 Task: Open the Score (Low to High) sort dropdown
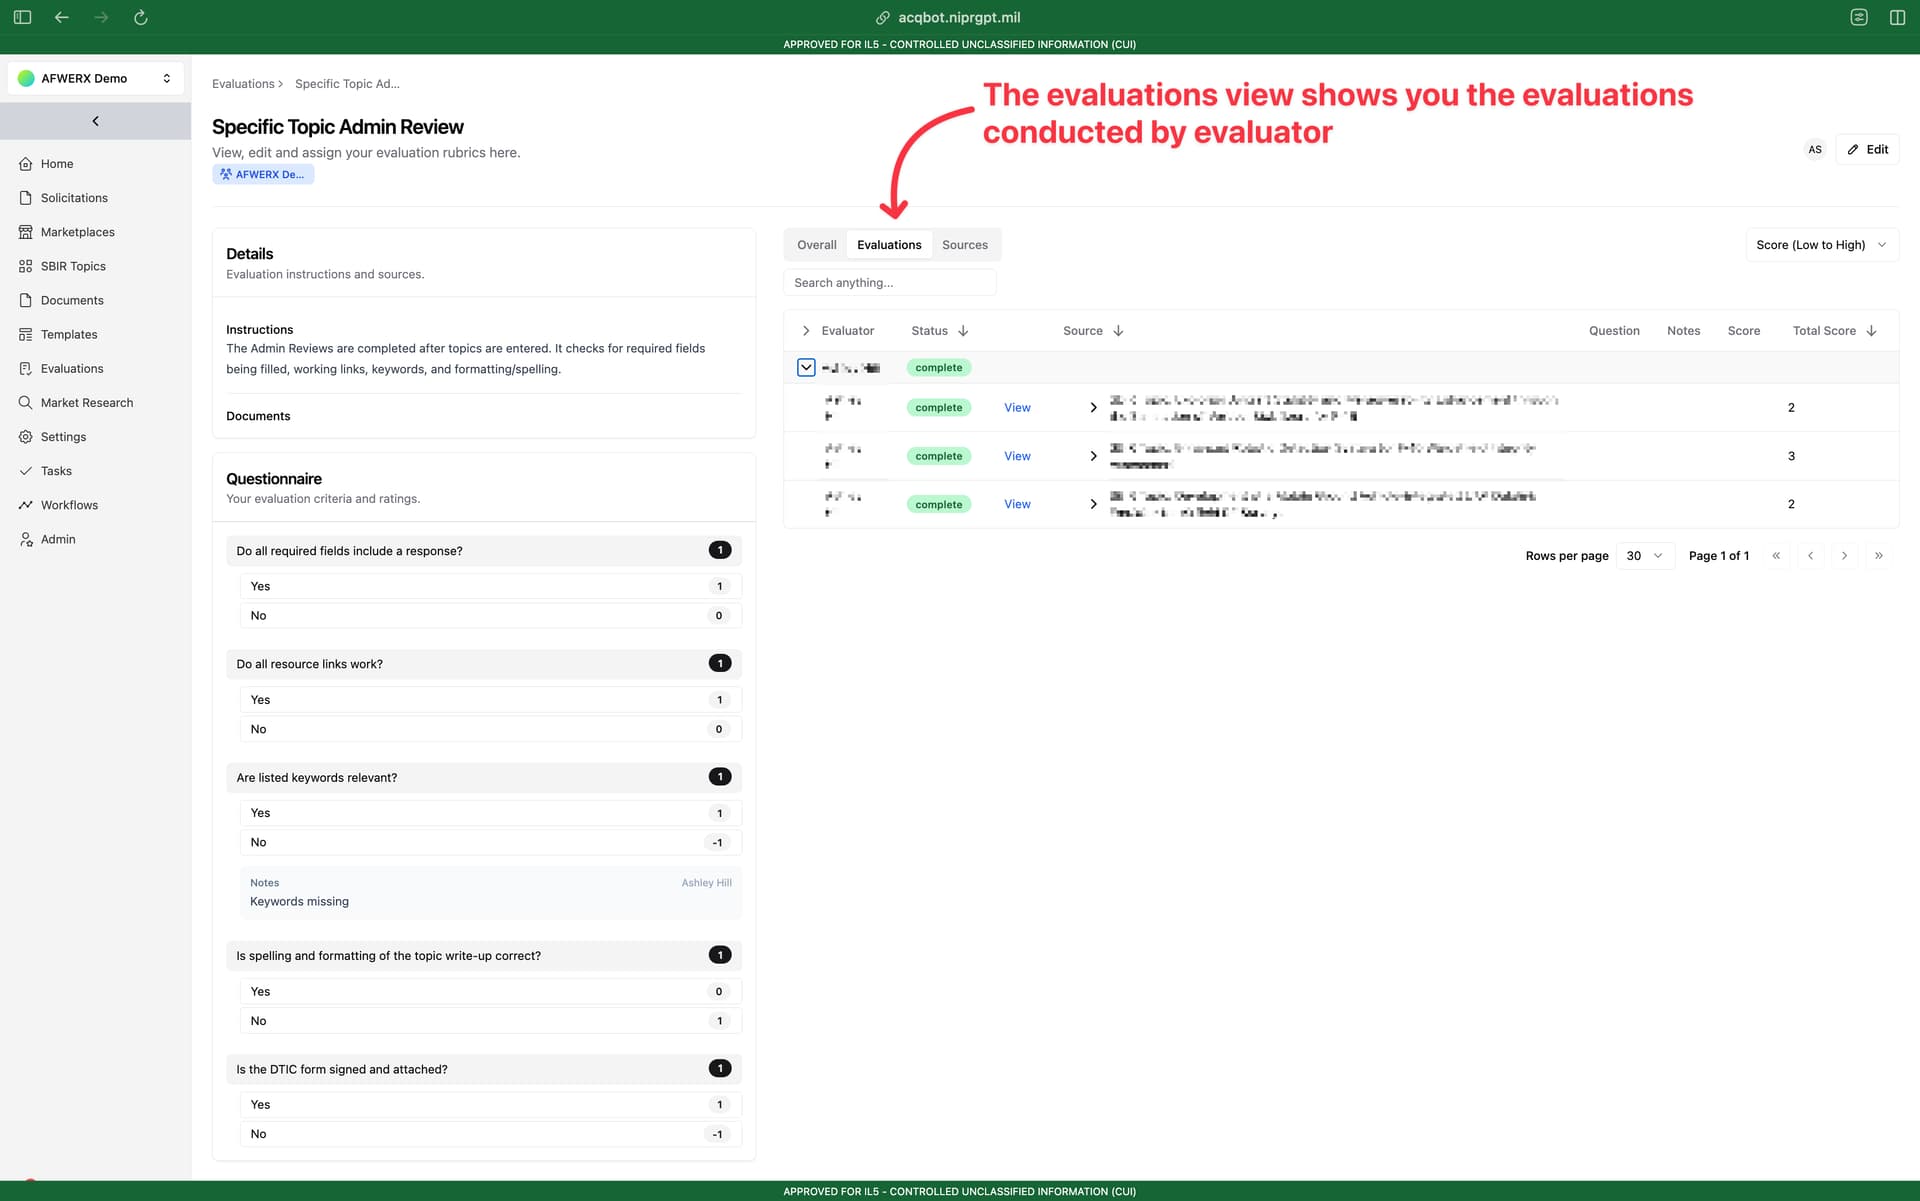[1821, 245]
